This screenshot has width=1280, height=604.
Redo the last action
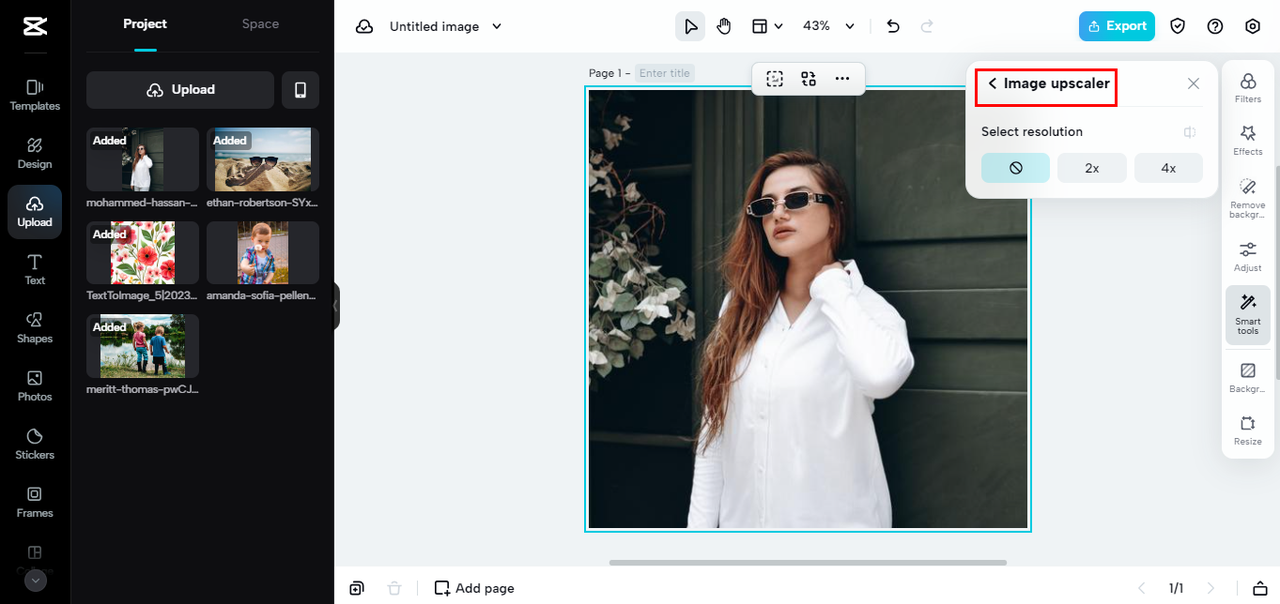[x=927, y=26]
